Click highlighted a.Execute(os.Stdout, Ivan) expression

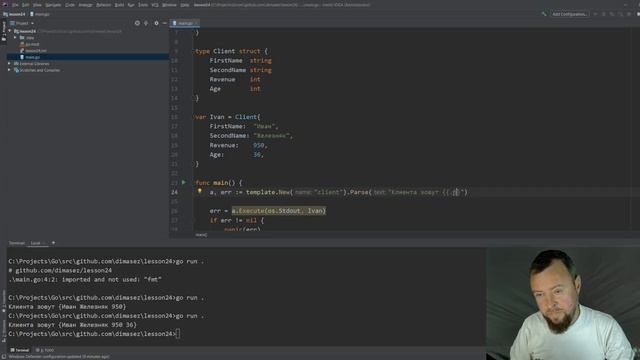(x=279, y=211)
